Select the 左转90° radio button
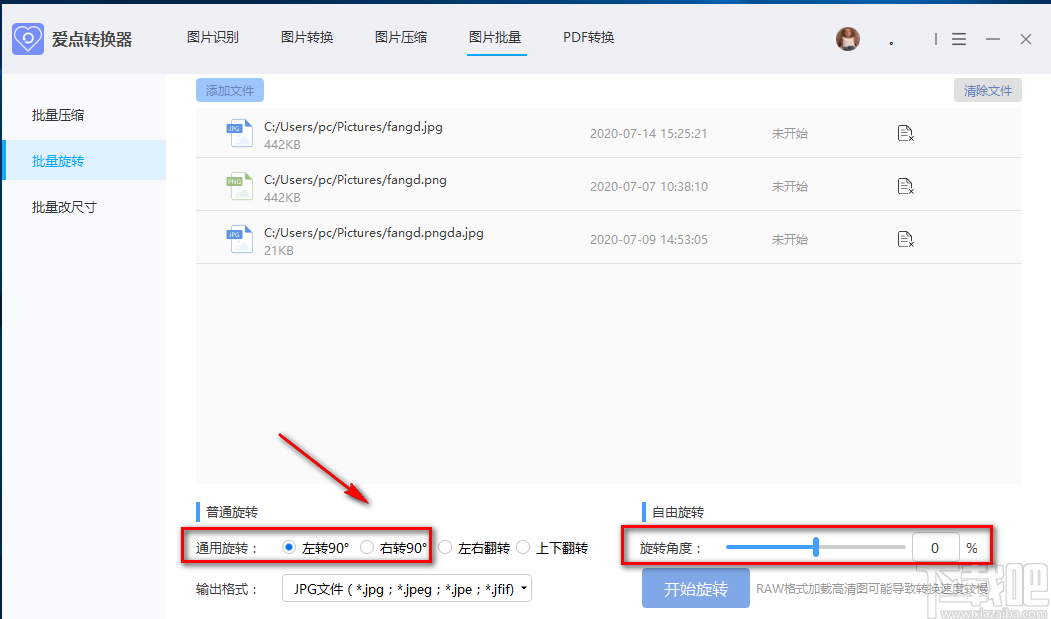This screenshot has width=1051, height=619. [x=289, y=547]
